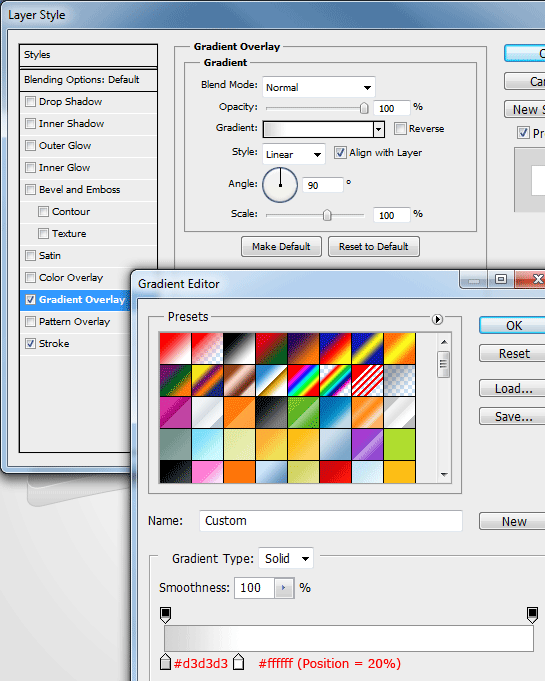545x681 pixels.
Task: Click the New gradient button
Action: [512, 521]
